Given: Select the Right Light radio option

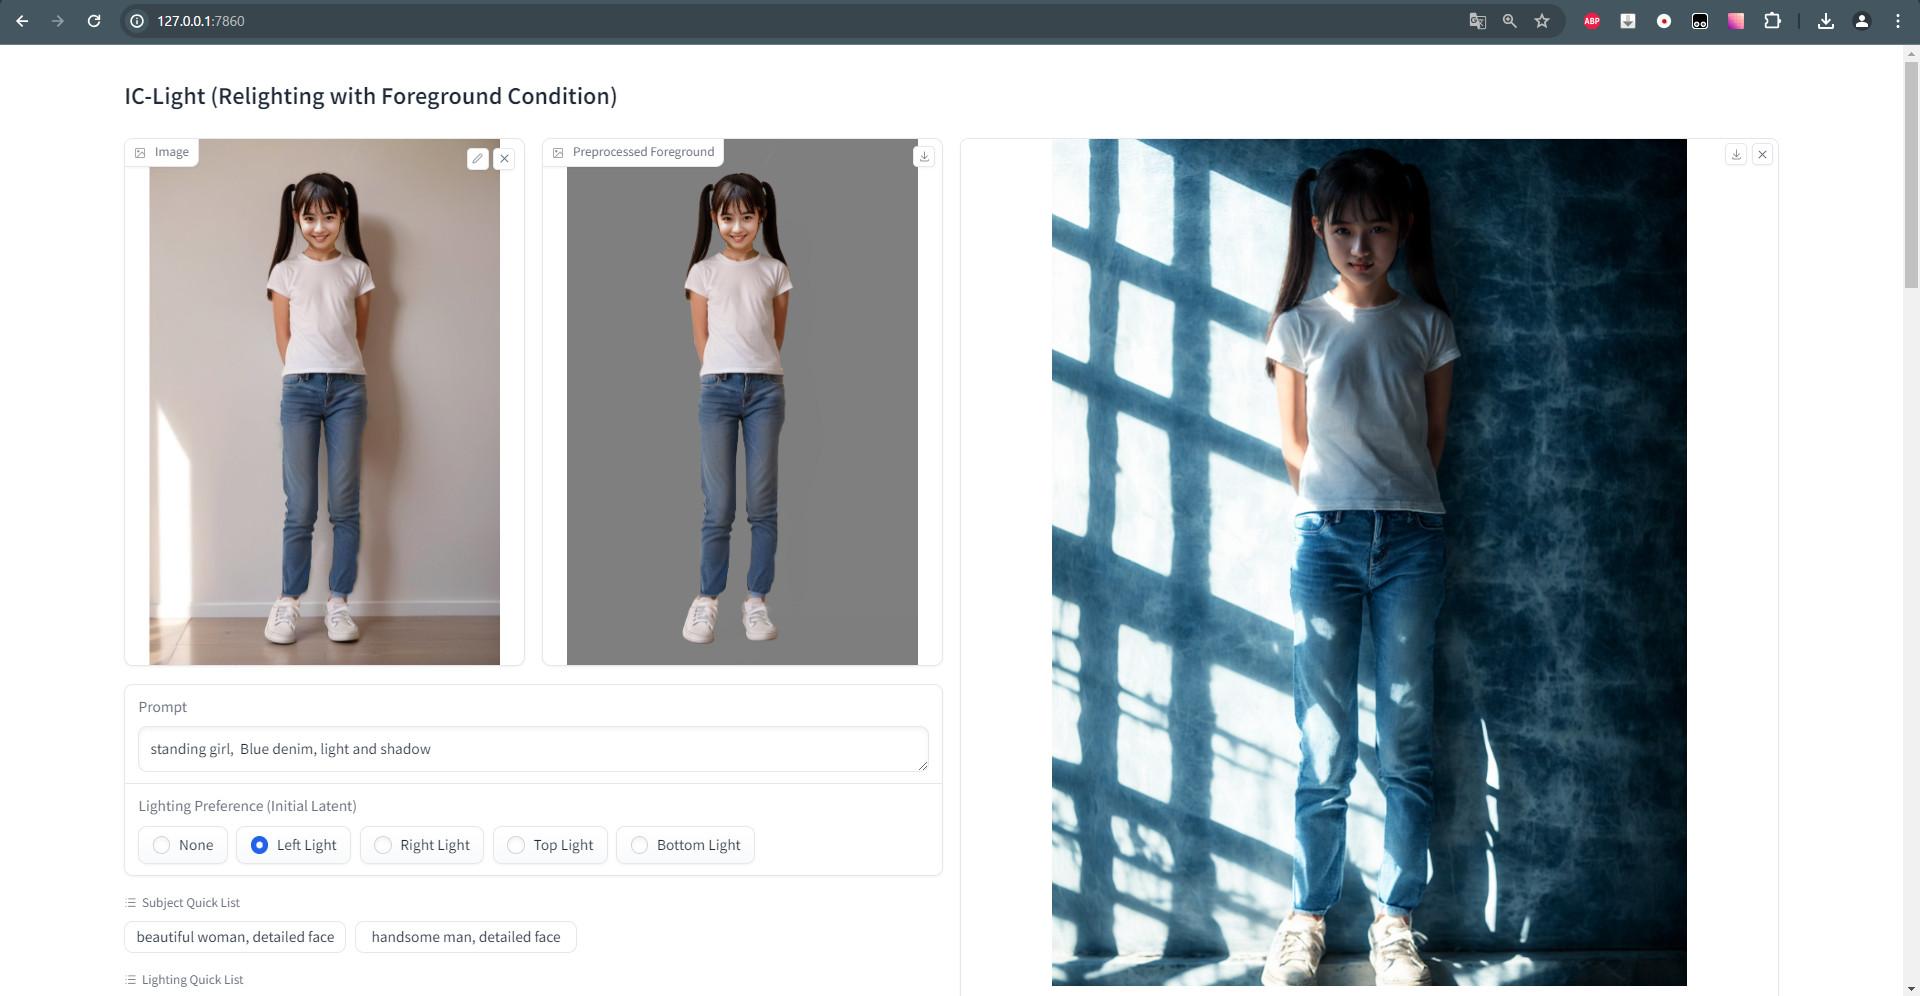Looking at the screenshot, I should click(x=383, y=845).
